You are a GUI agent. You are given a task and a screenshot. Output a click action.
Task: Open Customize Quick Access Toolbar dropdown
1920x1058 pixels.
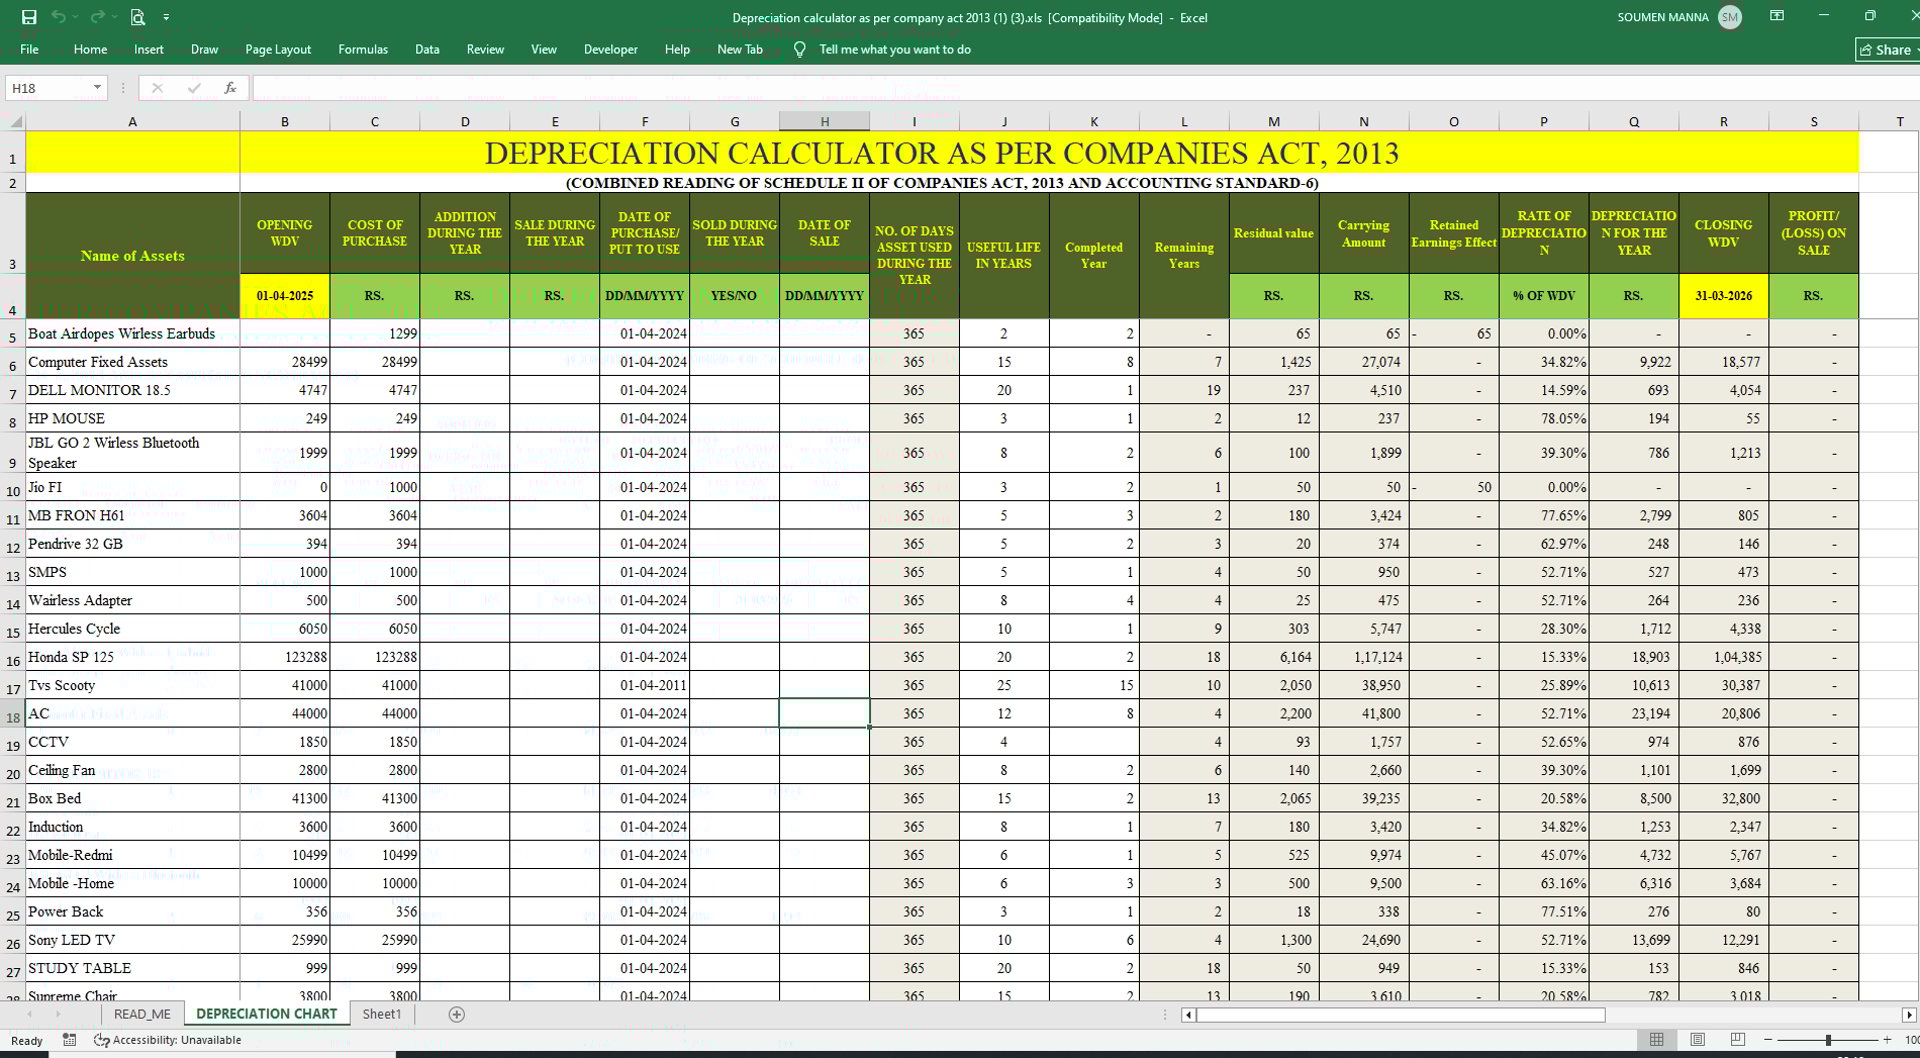coord(166,17)
